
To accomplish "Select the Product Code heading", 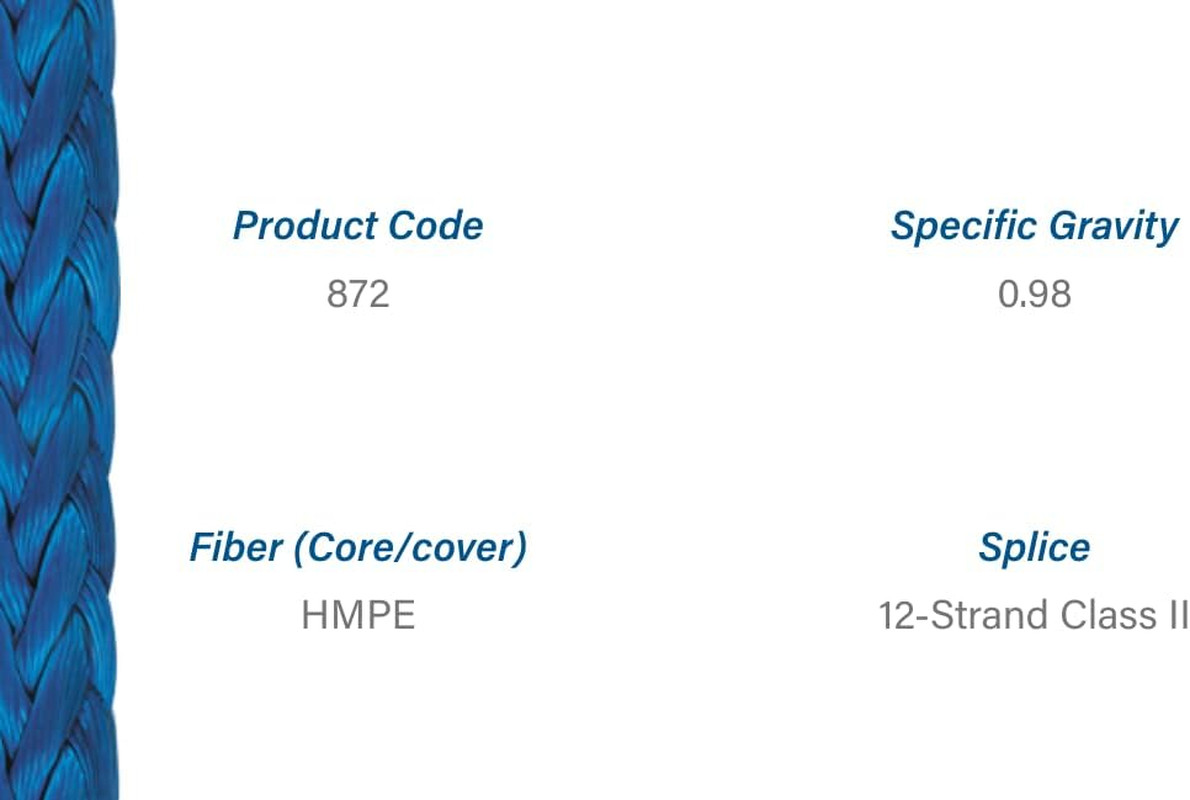I will pos(357,225).
